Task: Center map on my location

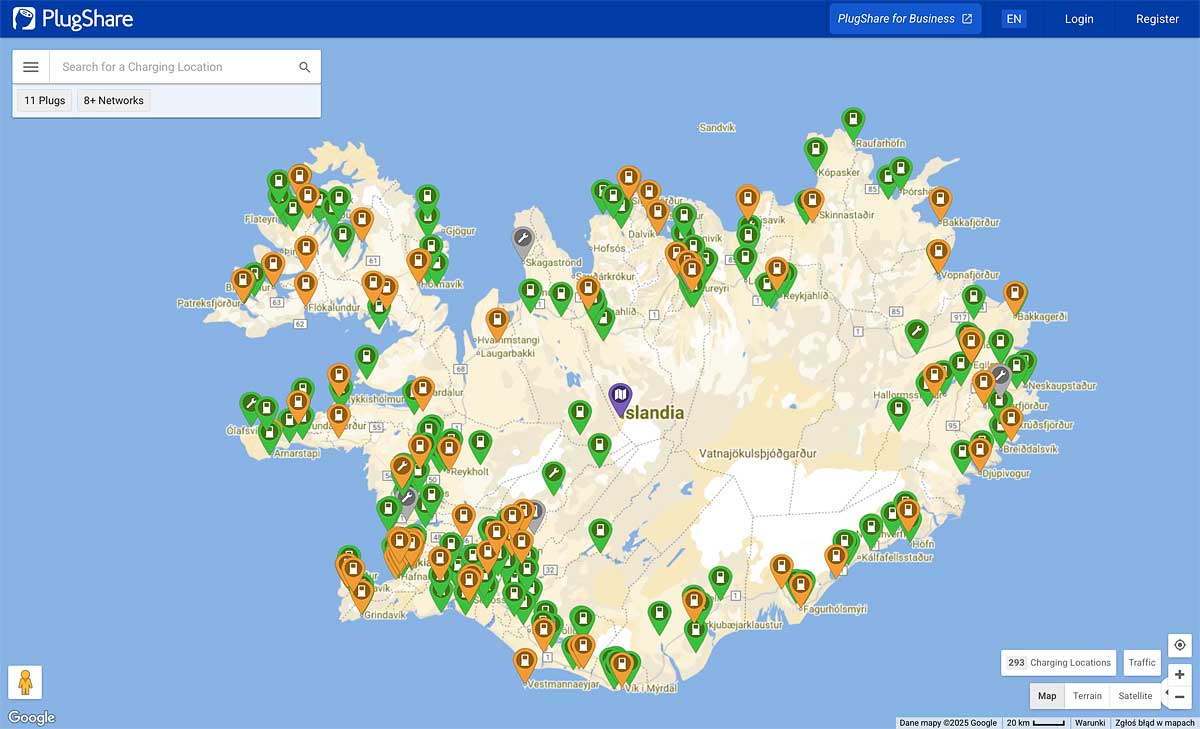Action: (1180, 645)
